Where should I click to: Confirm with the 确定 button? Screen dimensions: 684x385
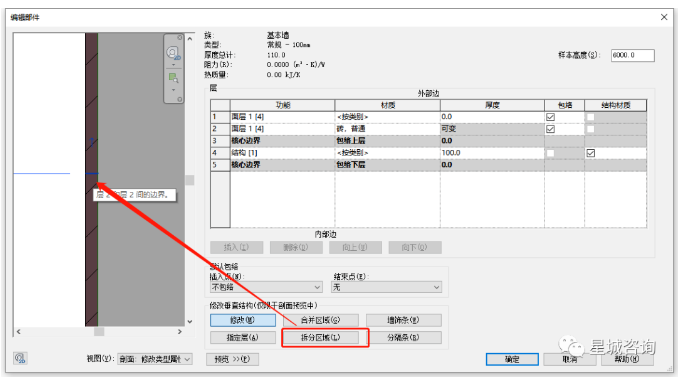click(x=512, y=359)
